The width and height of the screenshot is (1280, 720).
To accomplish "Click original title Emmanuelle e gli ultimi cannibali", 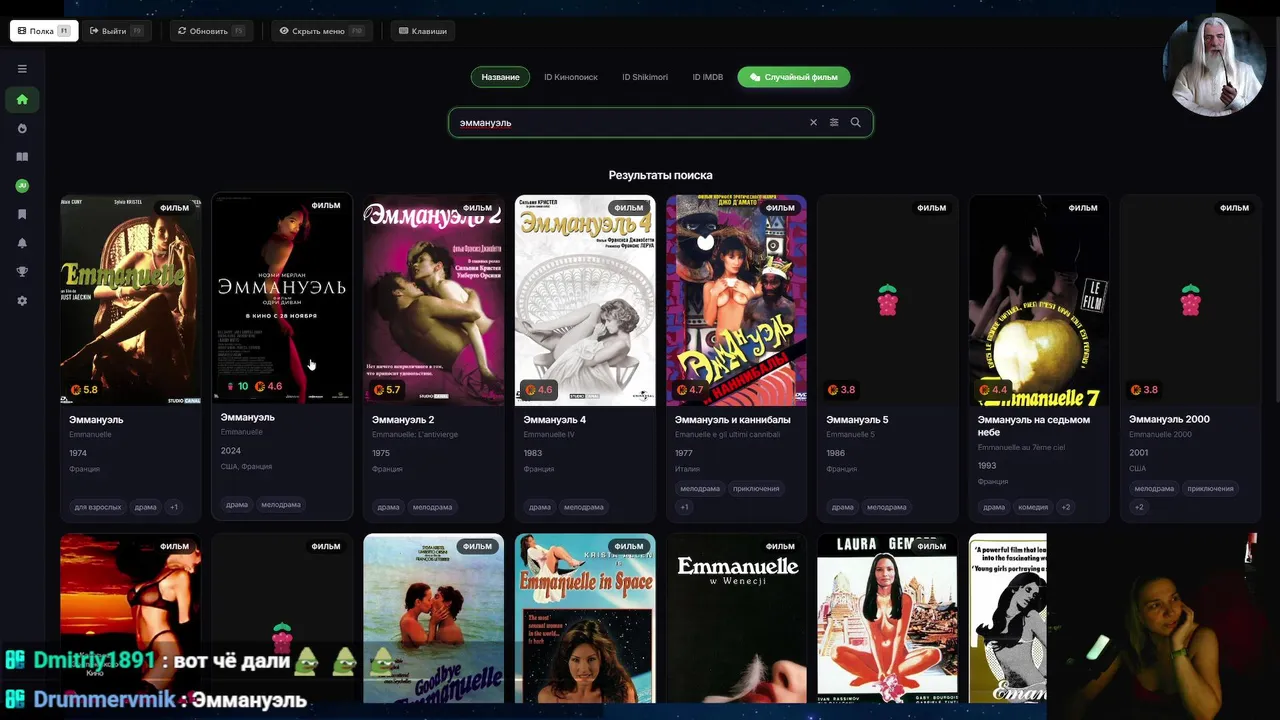I will click(728, 435).
